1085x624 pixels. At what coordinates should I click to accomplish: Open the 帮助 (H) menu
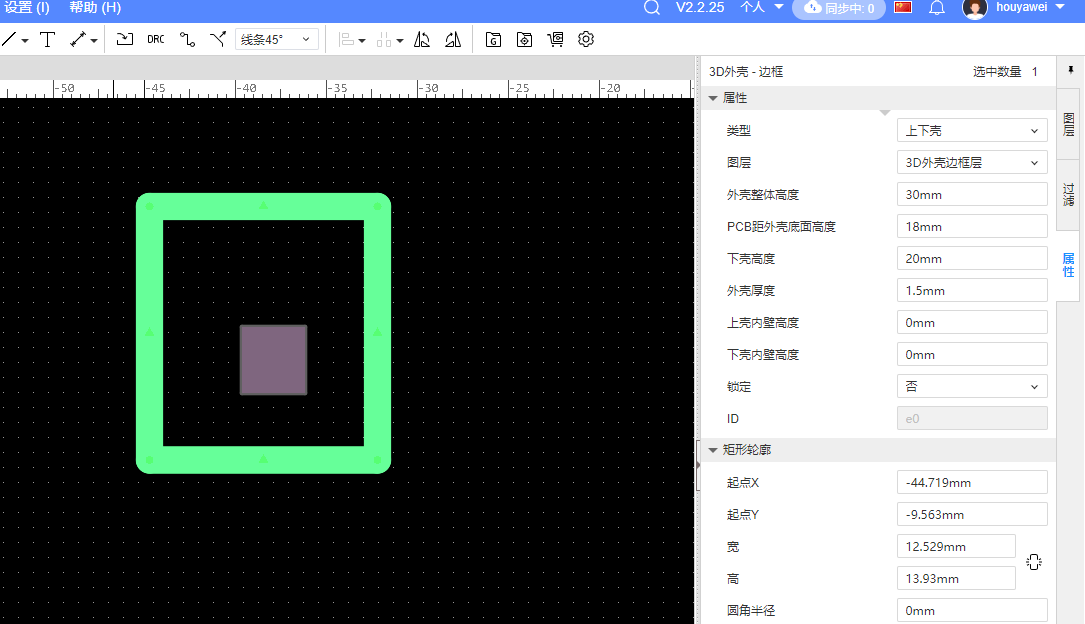pyautogui.click(x=95, y=8)
